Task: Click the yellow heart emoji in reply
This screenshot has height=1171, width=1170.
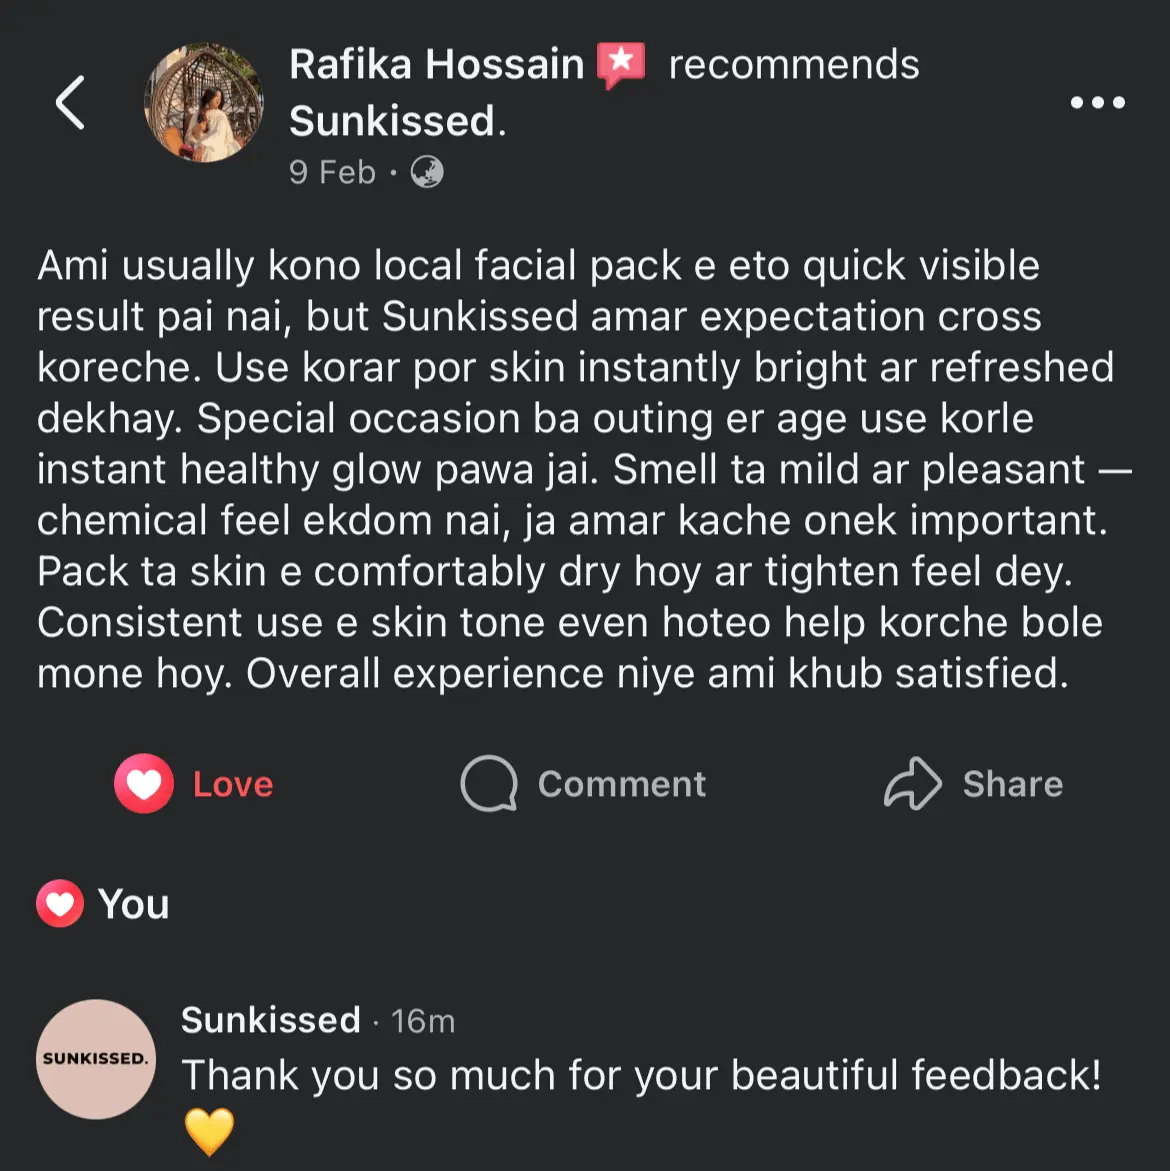Action: click(x=209, y=1131)
